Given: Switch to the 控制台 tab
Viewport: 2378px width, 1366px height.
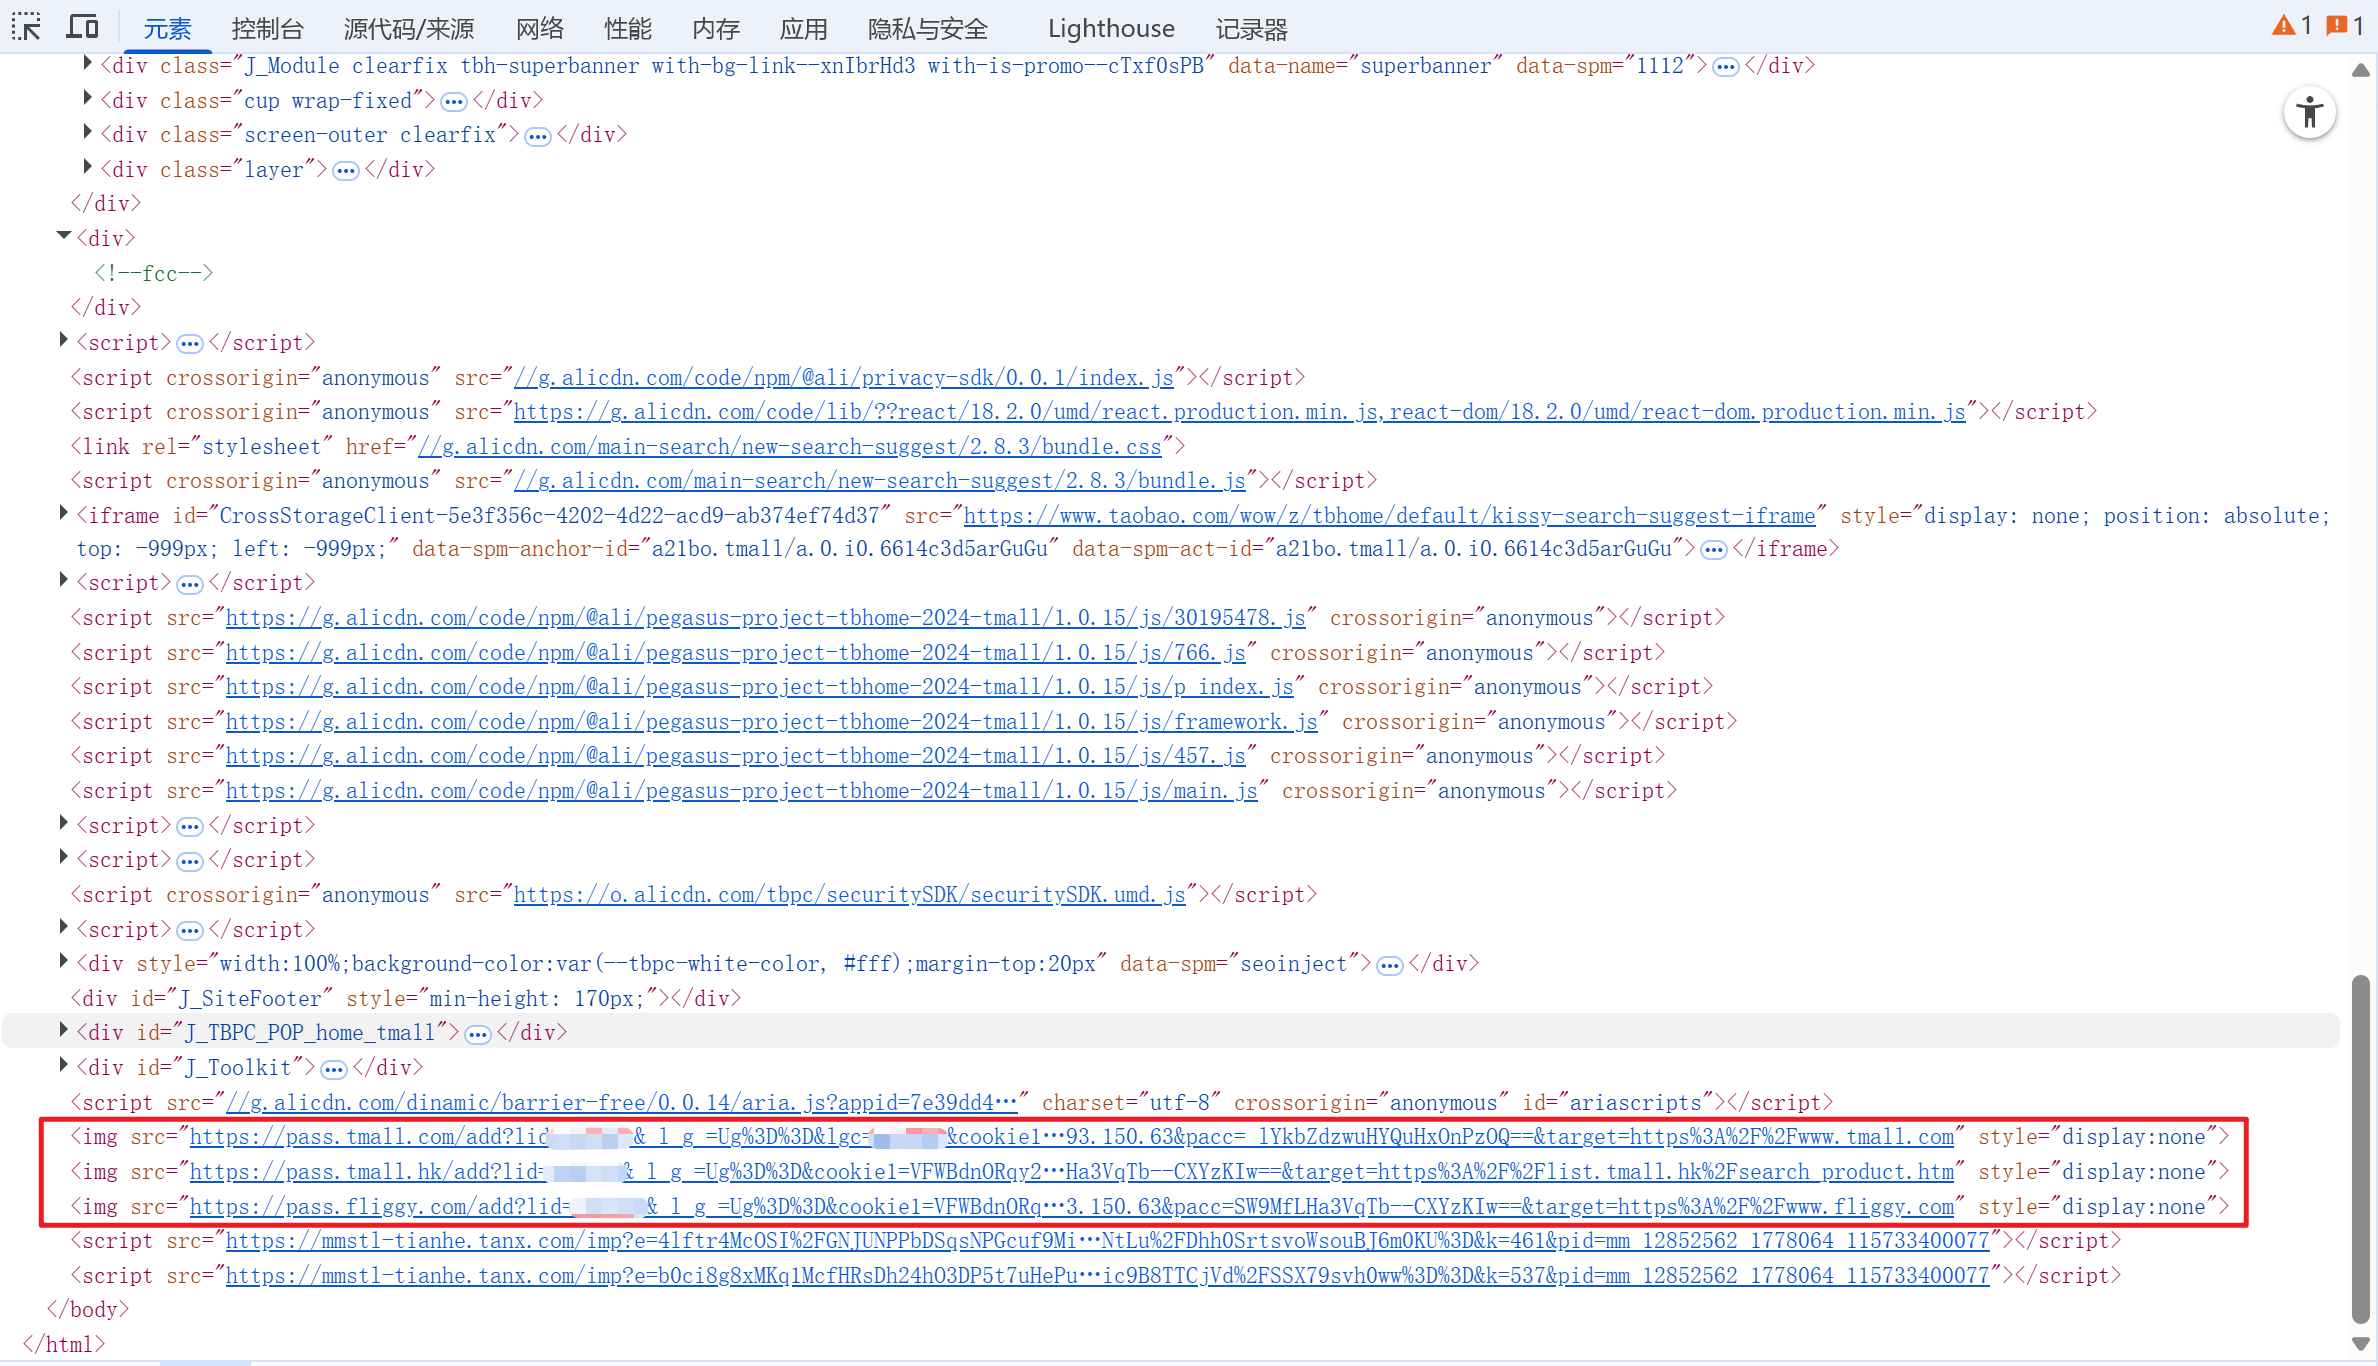Looking at the screenshot, I should point(267,29).
